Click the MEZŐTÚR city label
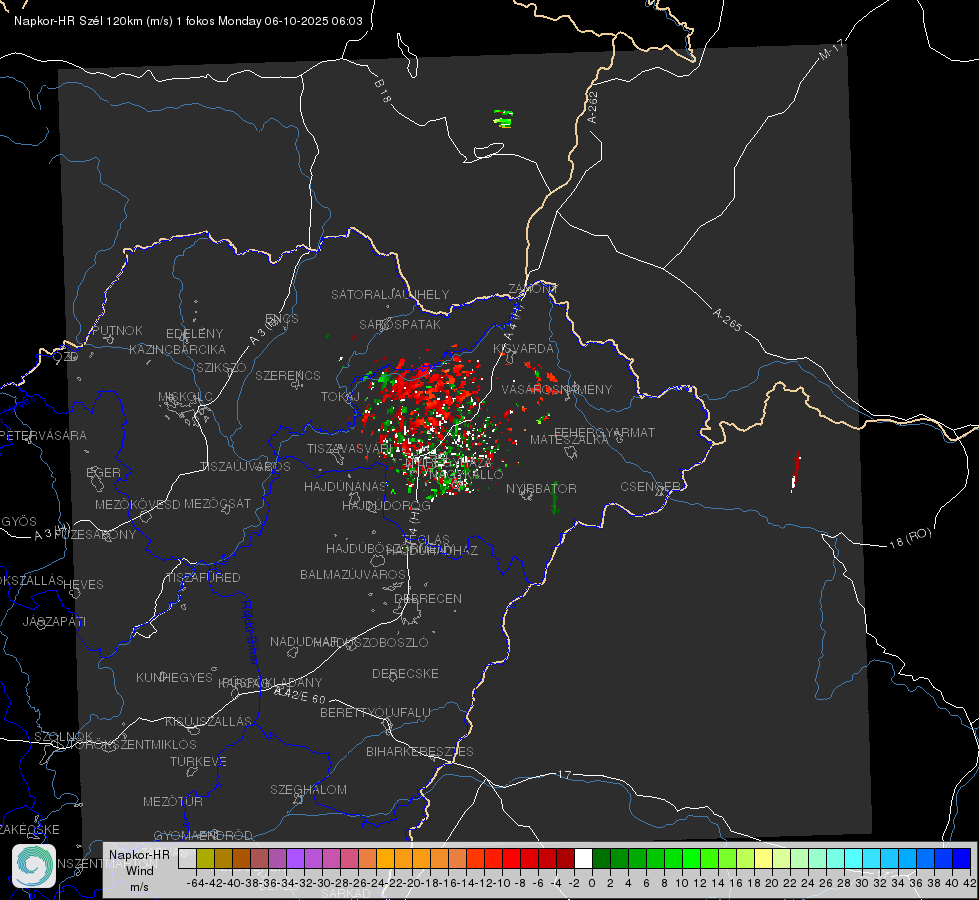Viewport: 979px width, 900px height. tap(173, 801)
